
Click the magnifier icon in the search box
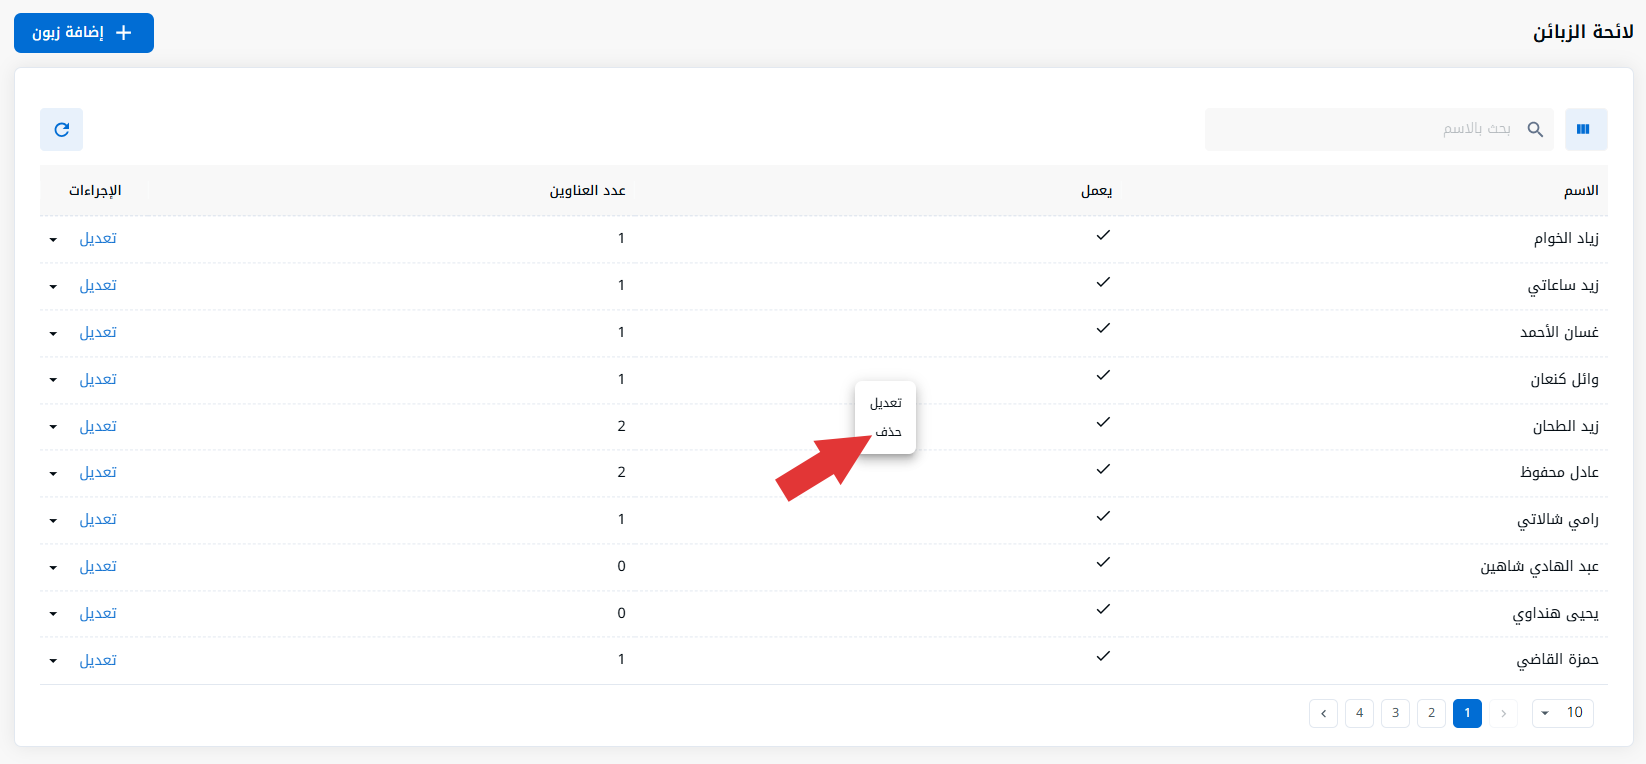[1535, 129]
